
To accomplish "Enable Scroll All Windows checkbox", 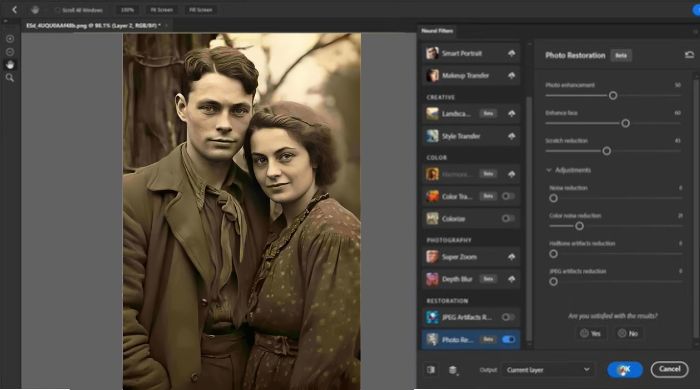I will point(57,10).
